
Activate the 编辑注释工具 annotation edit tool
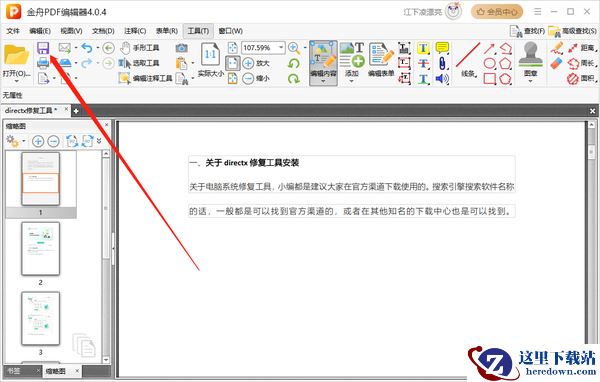coord(145,78)
